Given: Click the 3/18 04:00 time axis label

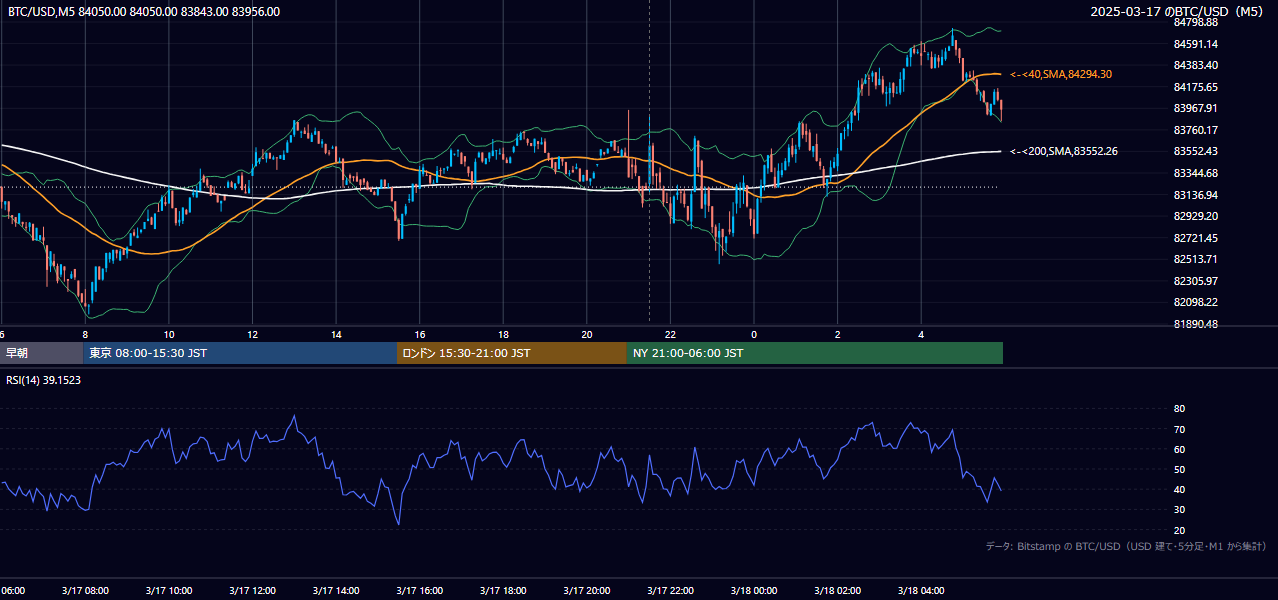Looking at the screenshot, I should (922, 591).
